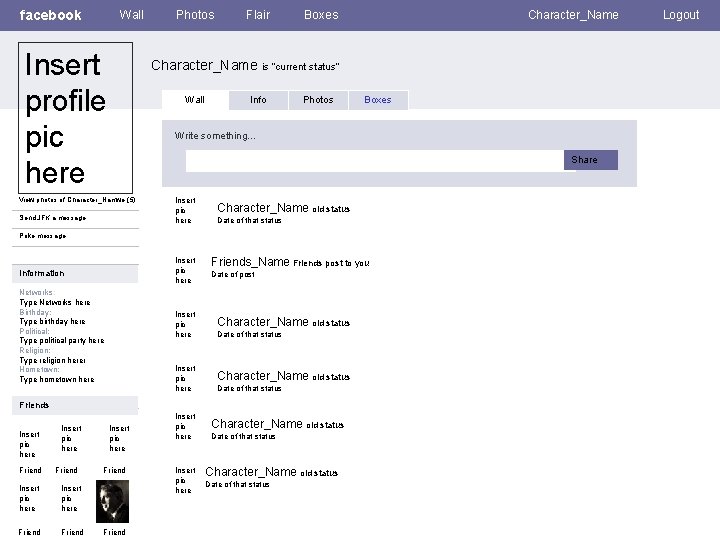
Task: Click the large 'Insert profile pic here' placeholder
Action: pyautogui.click(x=75, y=118)
